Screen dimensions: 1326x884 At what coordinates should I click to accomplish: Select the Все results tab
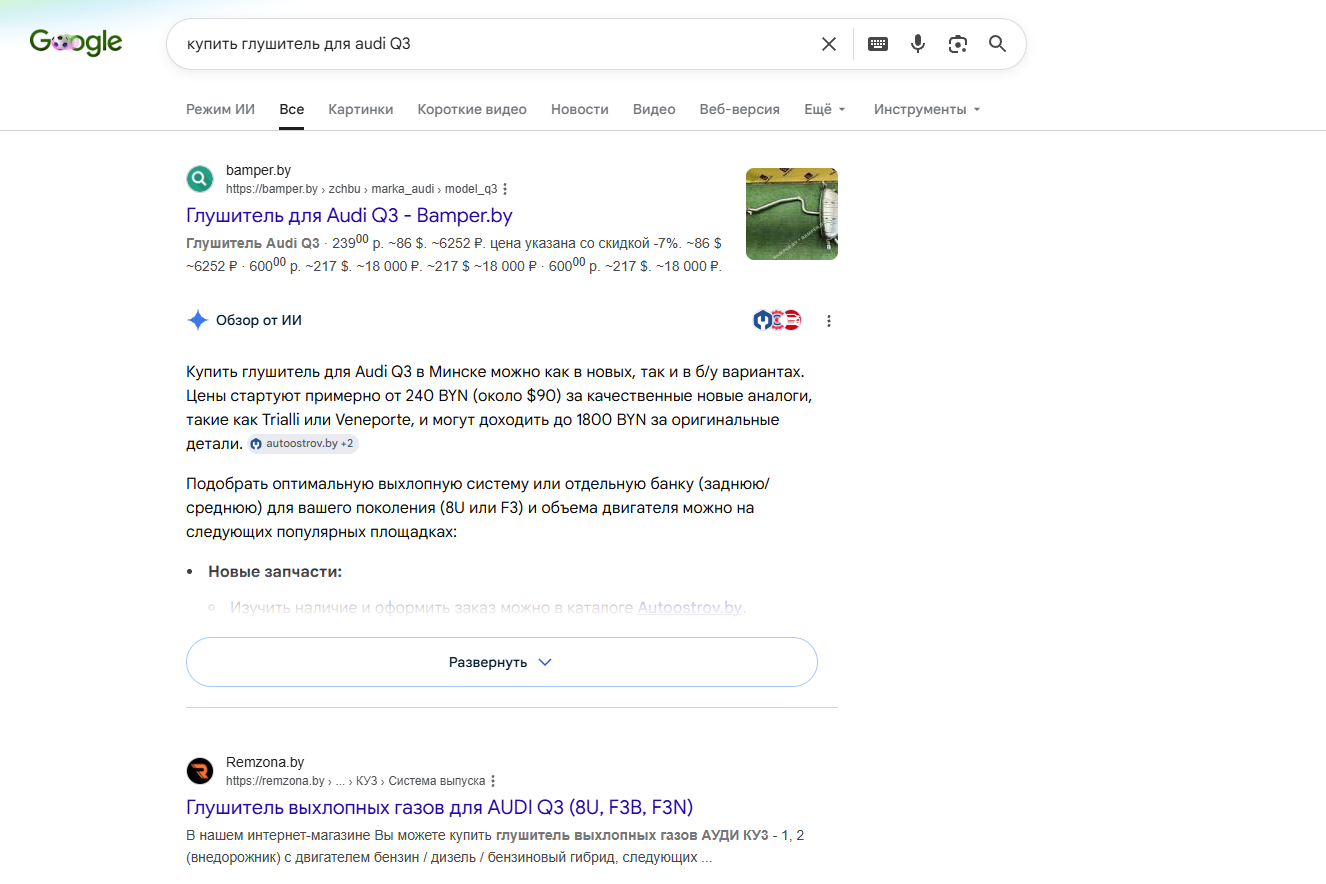coord(292,109)
